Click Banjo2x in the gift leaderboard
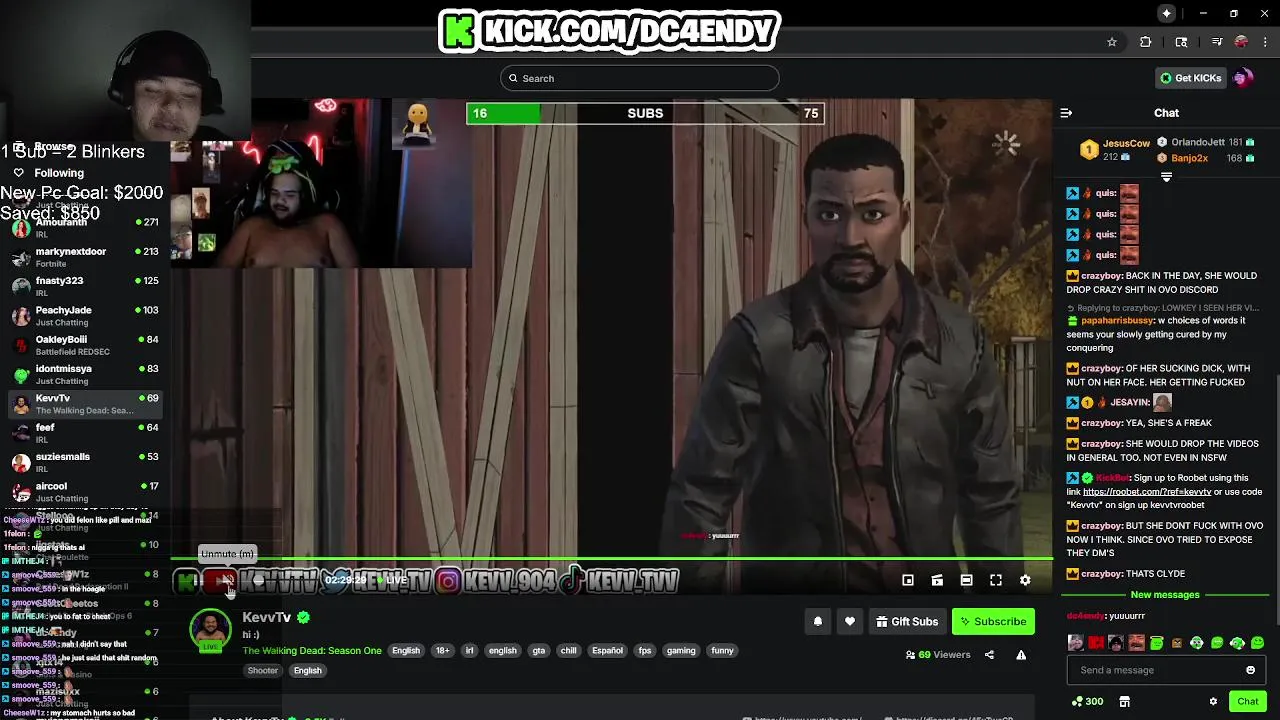Viewport: 1280px width, 720px height. (1190, 158)
